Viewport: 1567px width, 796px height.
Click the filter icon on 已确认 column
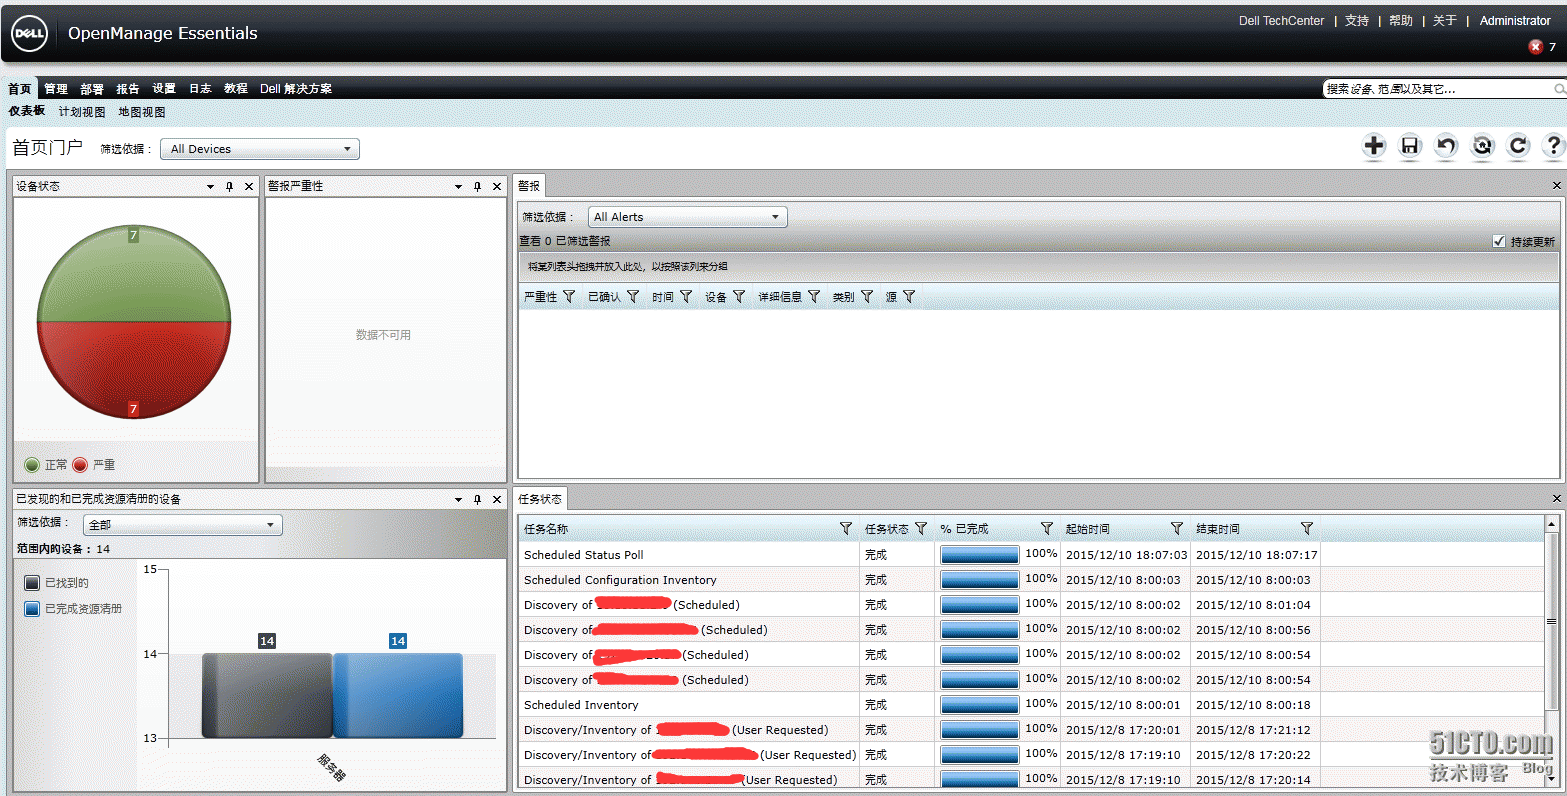pos(633,297)
